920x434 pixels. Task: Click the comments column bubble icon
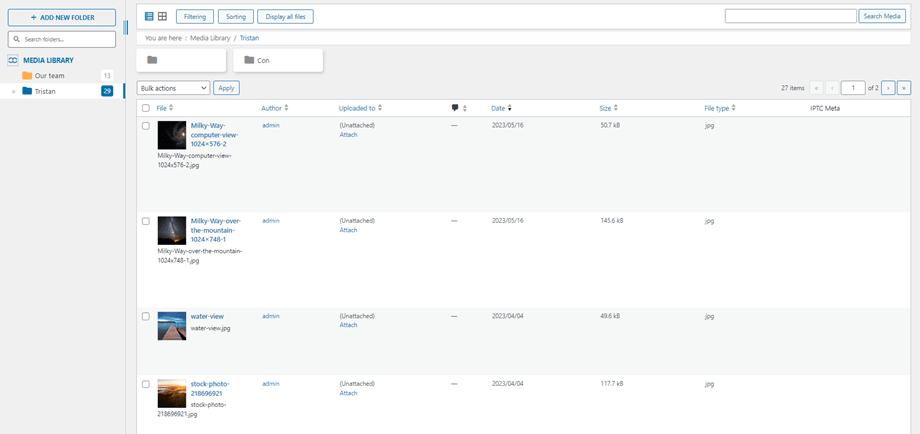point(455,108)
